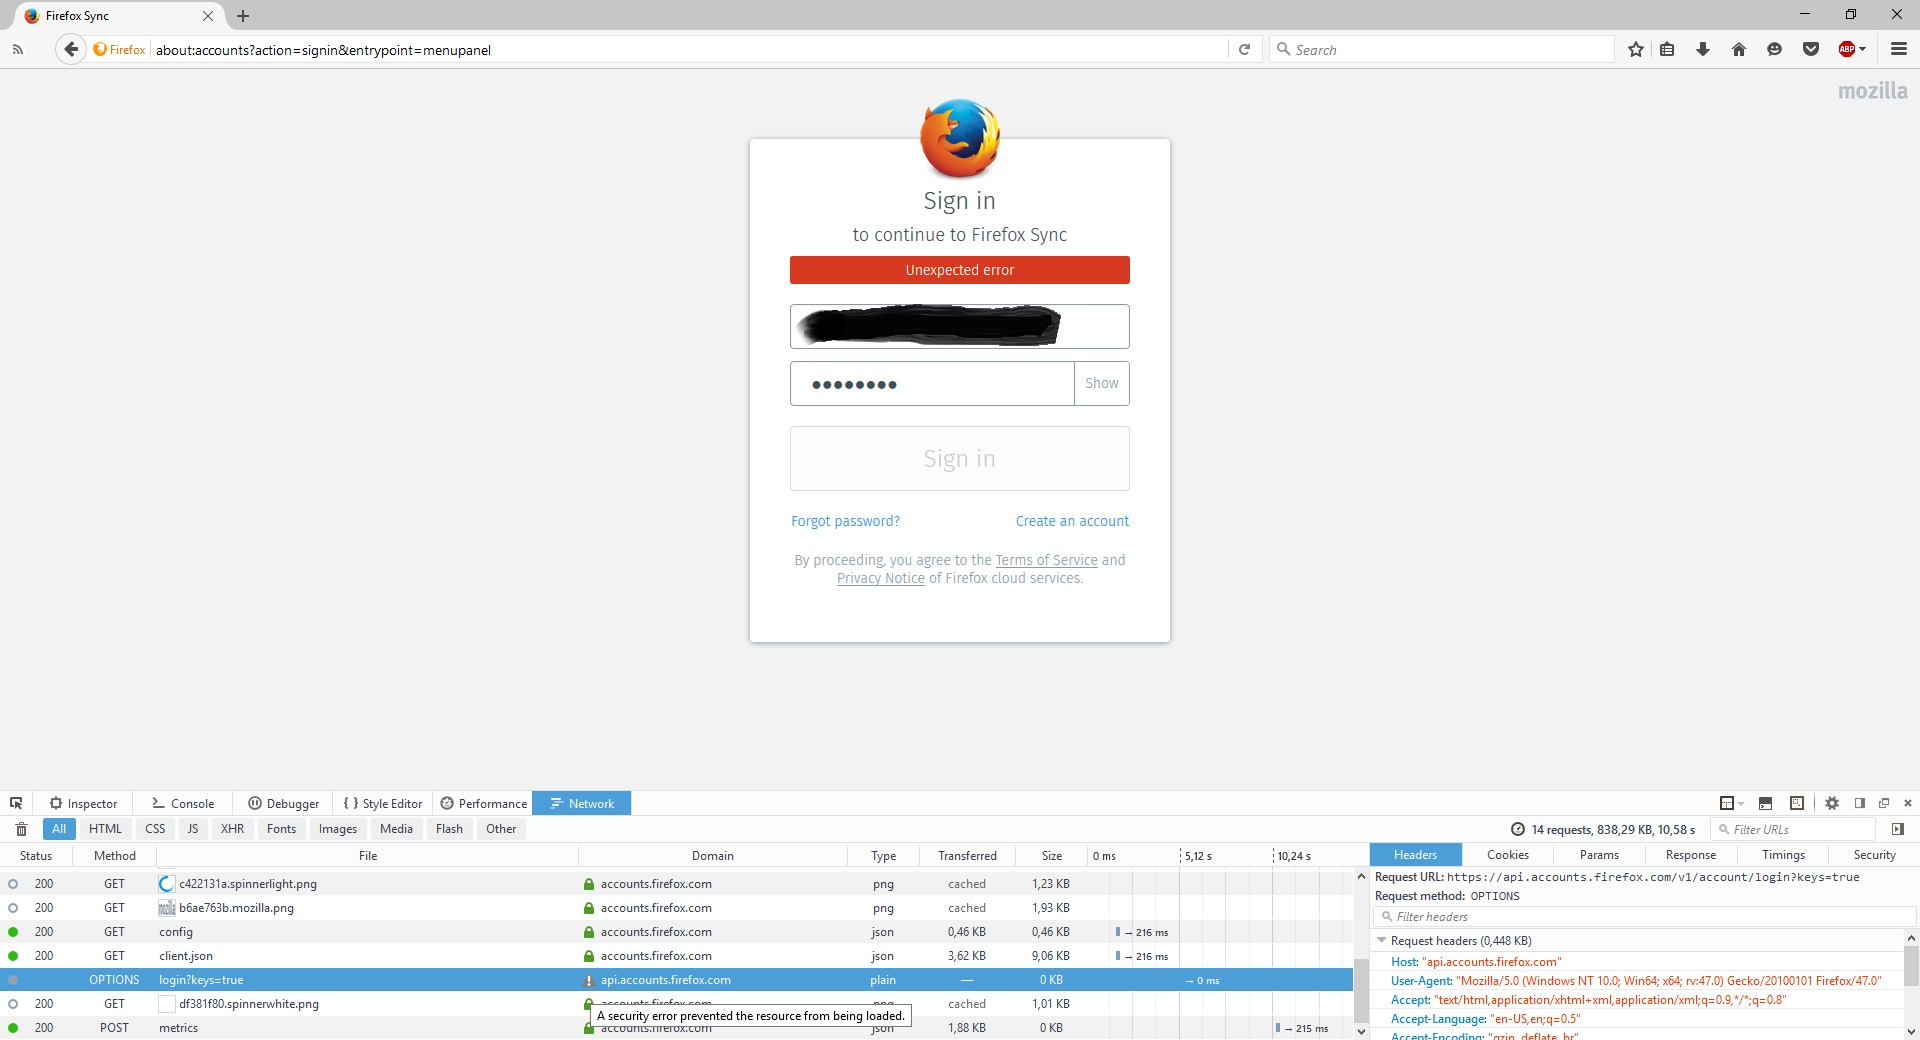The image size is (1920, 1040).
Task: Switch to the Inspector tab
Action: [x=83, y=803]
